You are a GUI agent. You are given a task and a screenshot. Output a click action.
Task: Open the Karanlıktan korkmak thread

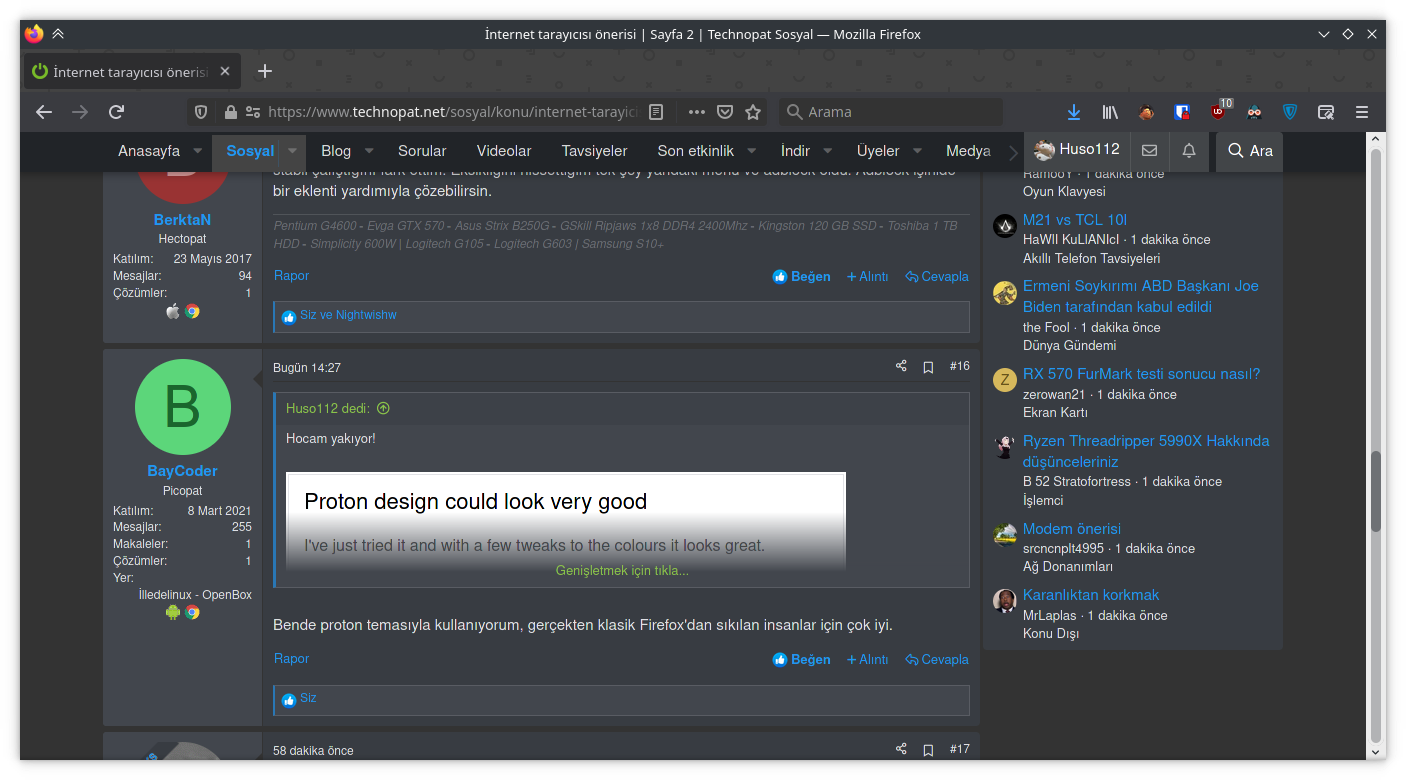[x=1091, y=595]
